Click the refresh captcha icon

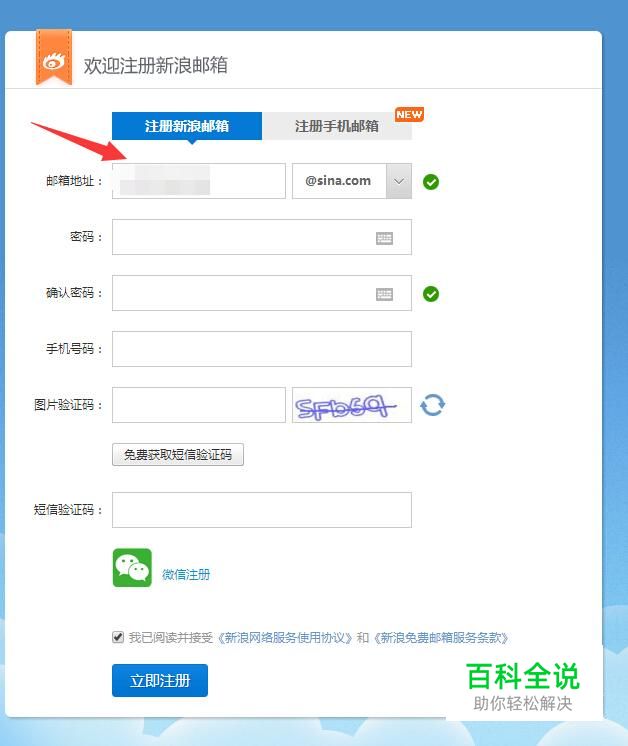click(x=432, y=405)
